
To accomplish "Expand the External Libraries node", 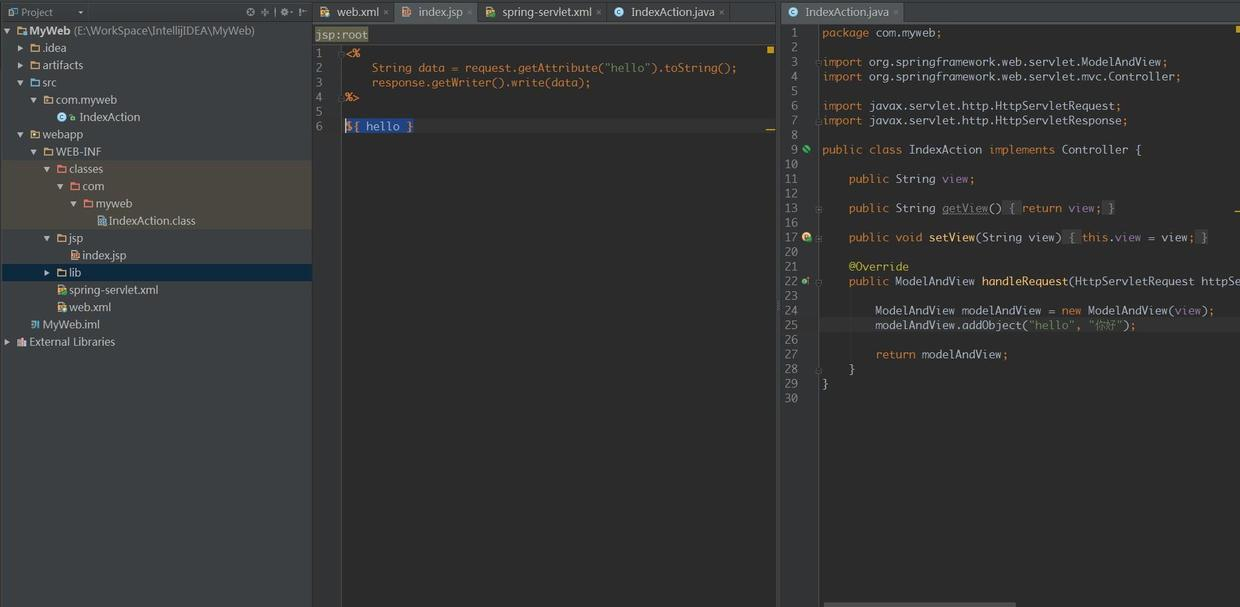I will [8, 342].
